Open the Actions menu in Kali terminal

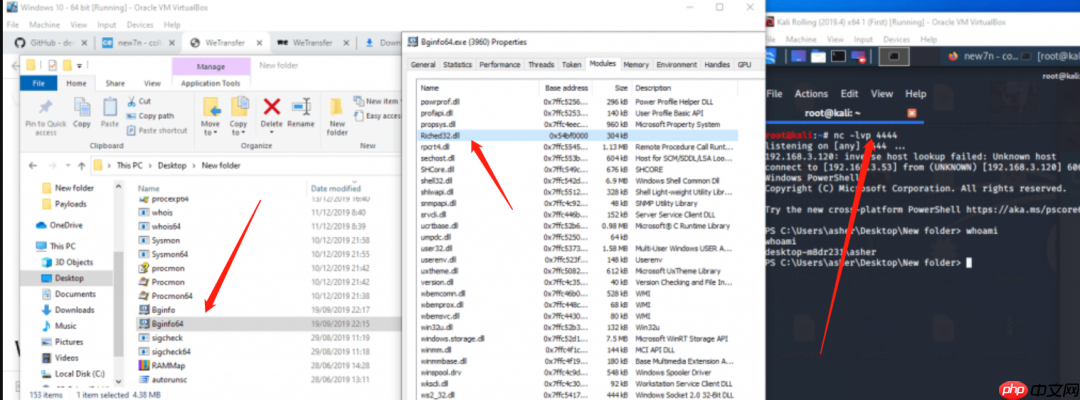pyautogui.click(x=811, y=94)
